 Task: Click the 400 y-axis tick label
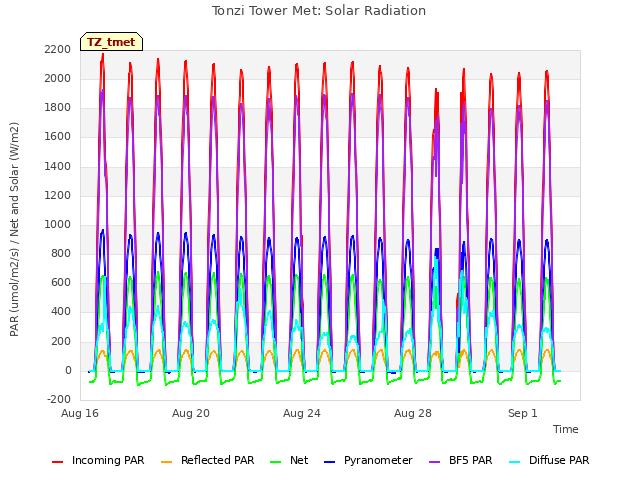61,312
